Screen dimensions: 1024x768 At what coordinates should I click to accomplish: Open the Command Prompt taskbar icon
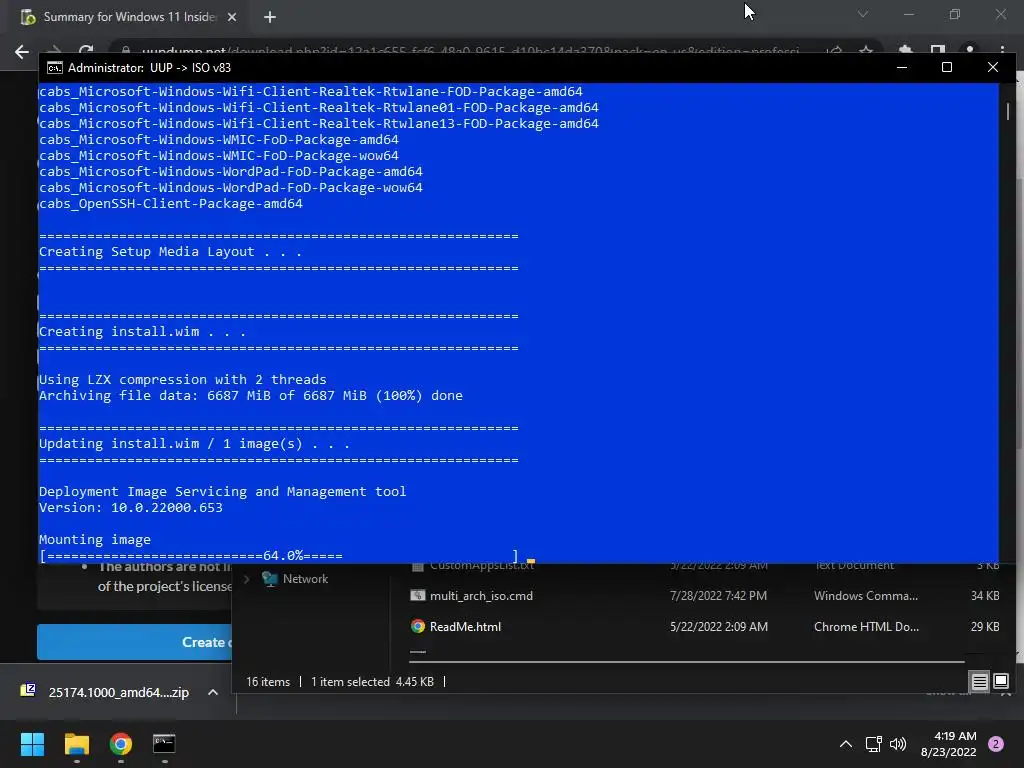pos(164,744)
